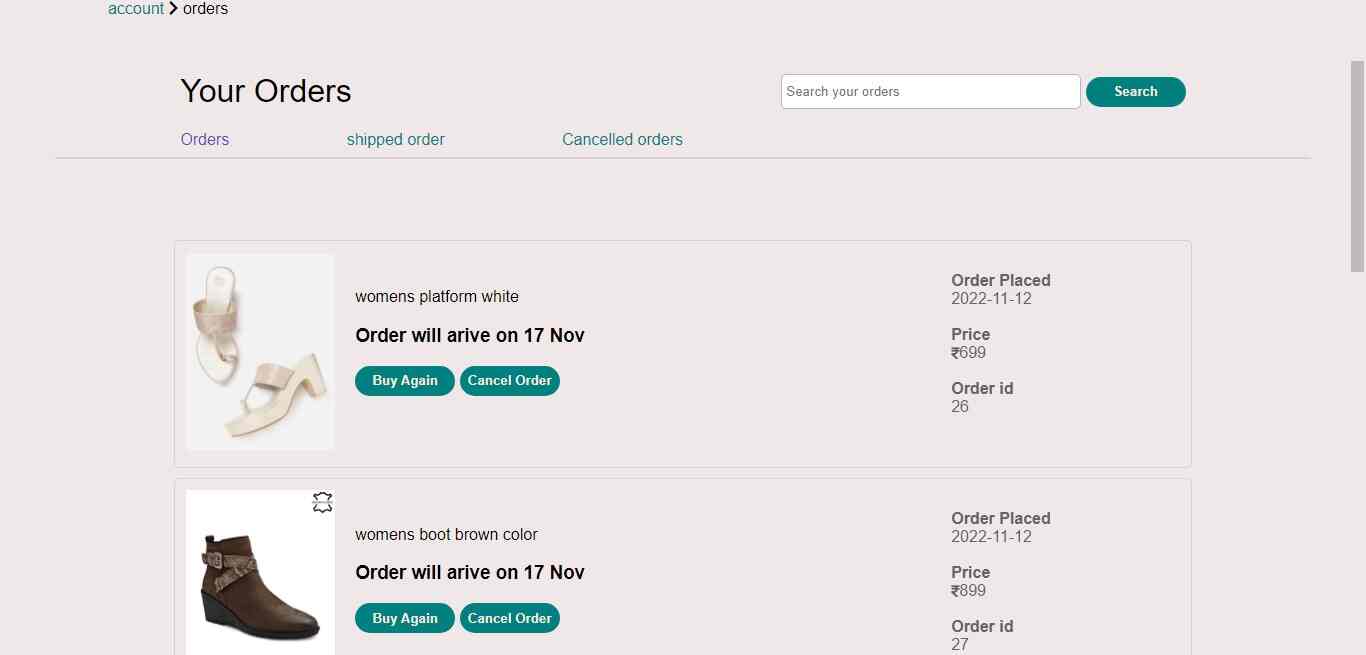Image resolution: width=1366 pixels, height=655 pixels.
Task: Switch to the Orders tab
Action: pyautogui.click(x=205, y=139)
